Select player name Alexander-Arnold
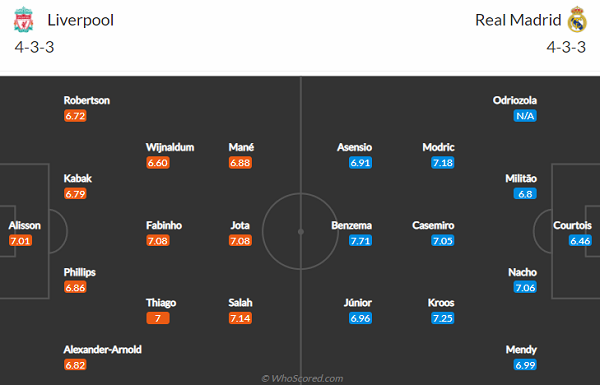Image resolution: width=600 pixels, height=385 pixels. point(103,349)
